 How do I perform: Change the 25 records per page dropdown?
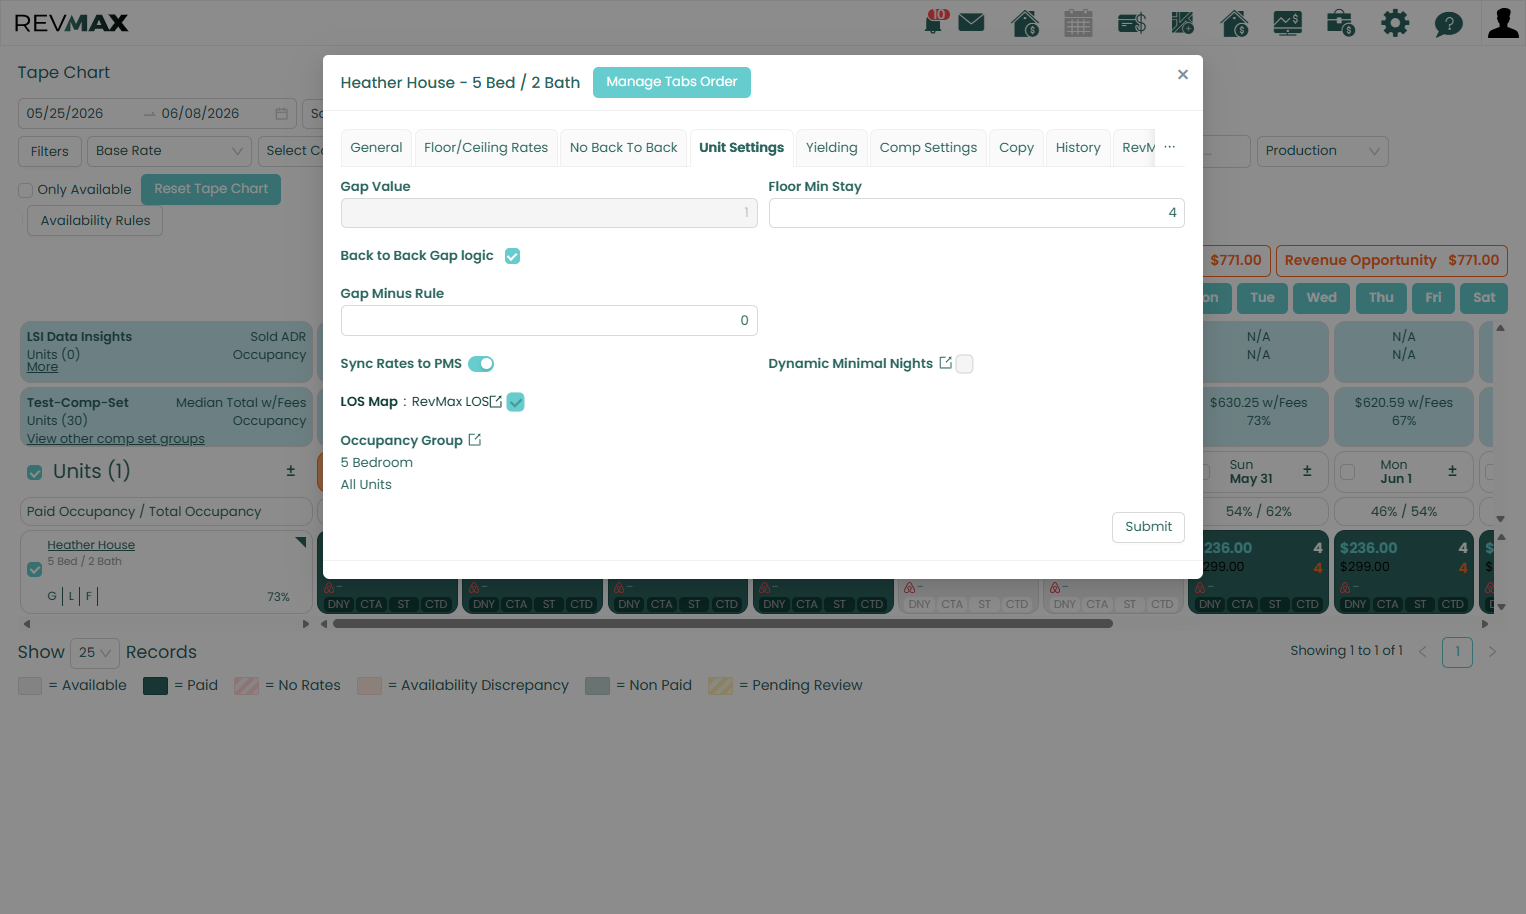click(x=95, y=653)
